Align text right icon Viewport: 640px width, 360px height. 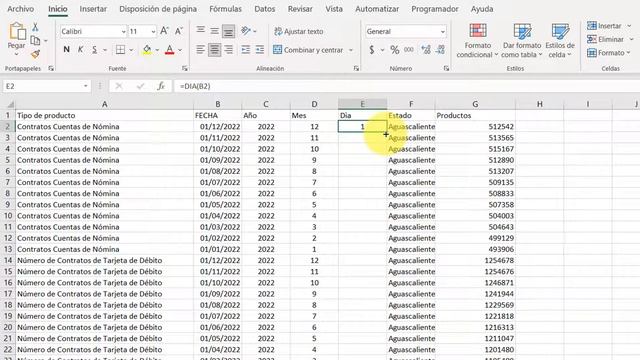[x=229, y=50]
